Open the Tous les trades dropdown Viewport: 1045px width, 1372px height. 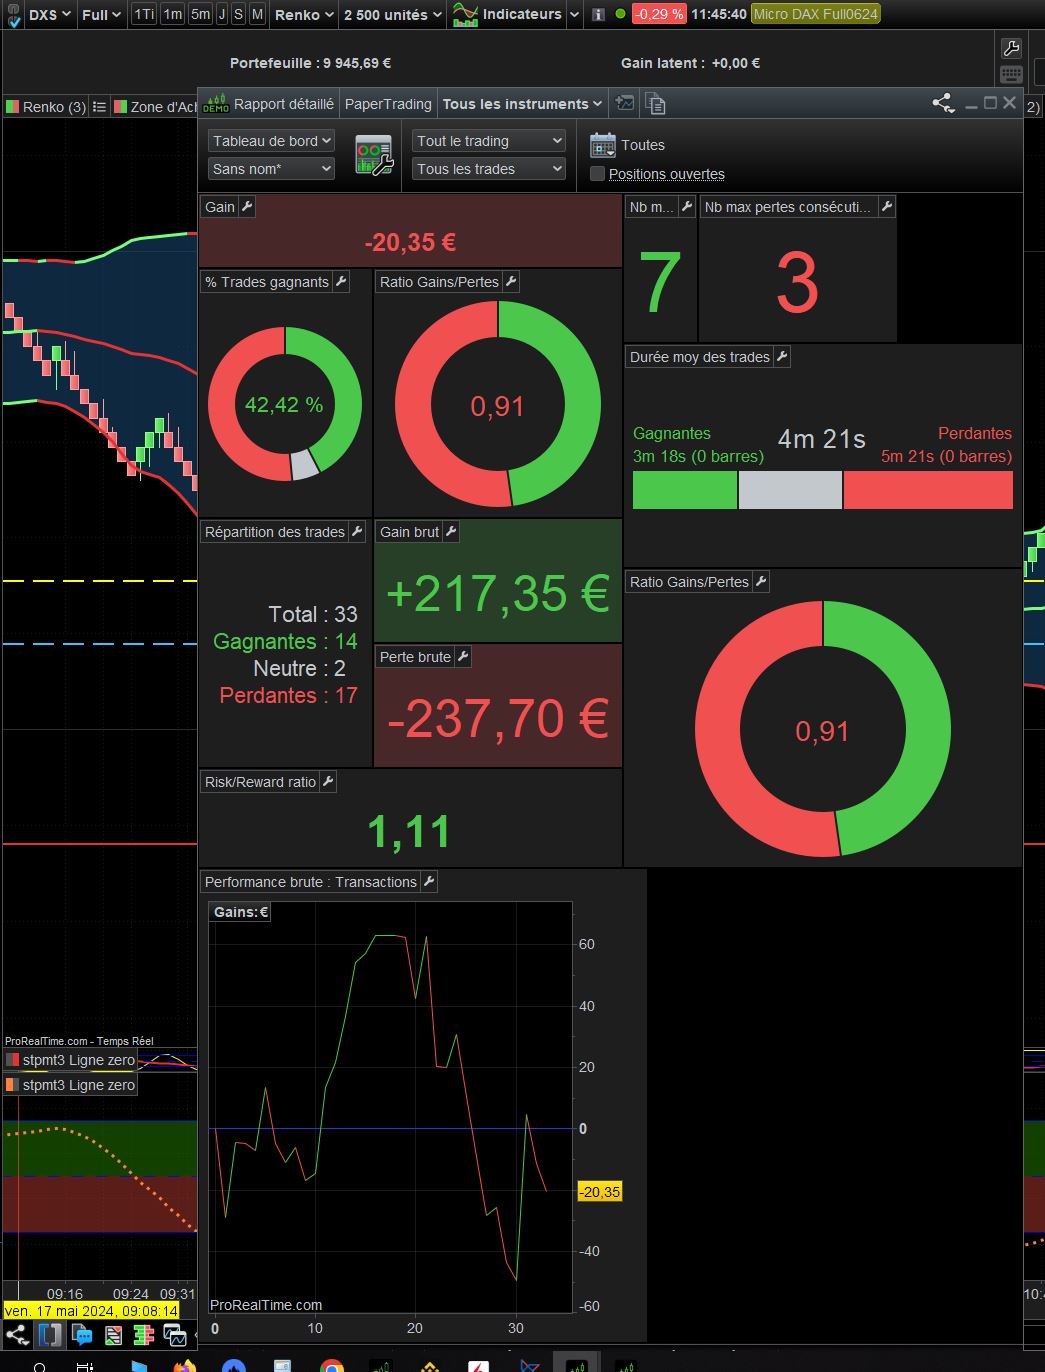coord(489,169)
